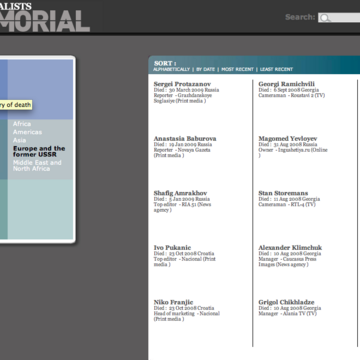Select Asia region

point(19,140)
